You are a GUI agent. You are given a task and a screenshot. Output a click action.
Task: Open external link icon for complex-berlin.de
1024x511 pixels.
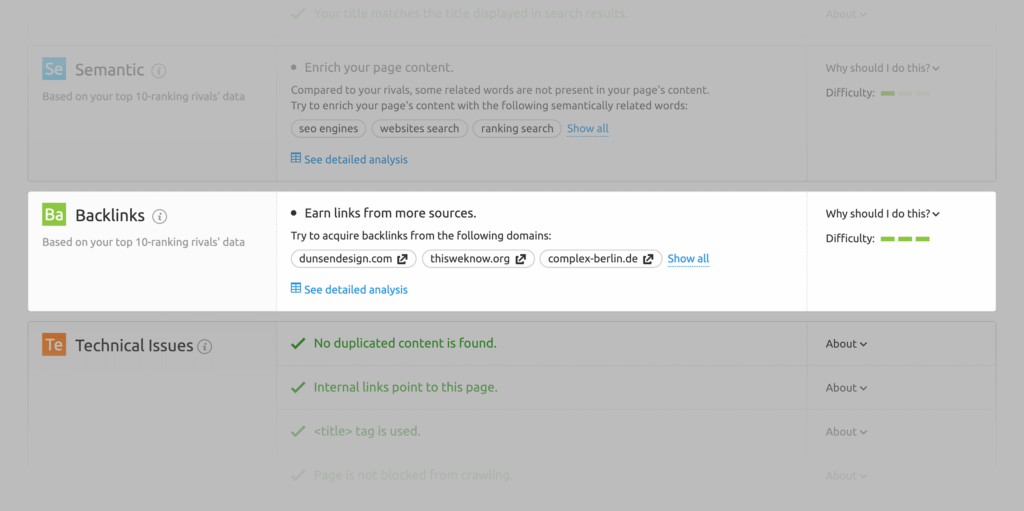[648, 259]
